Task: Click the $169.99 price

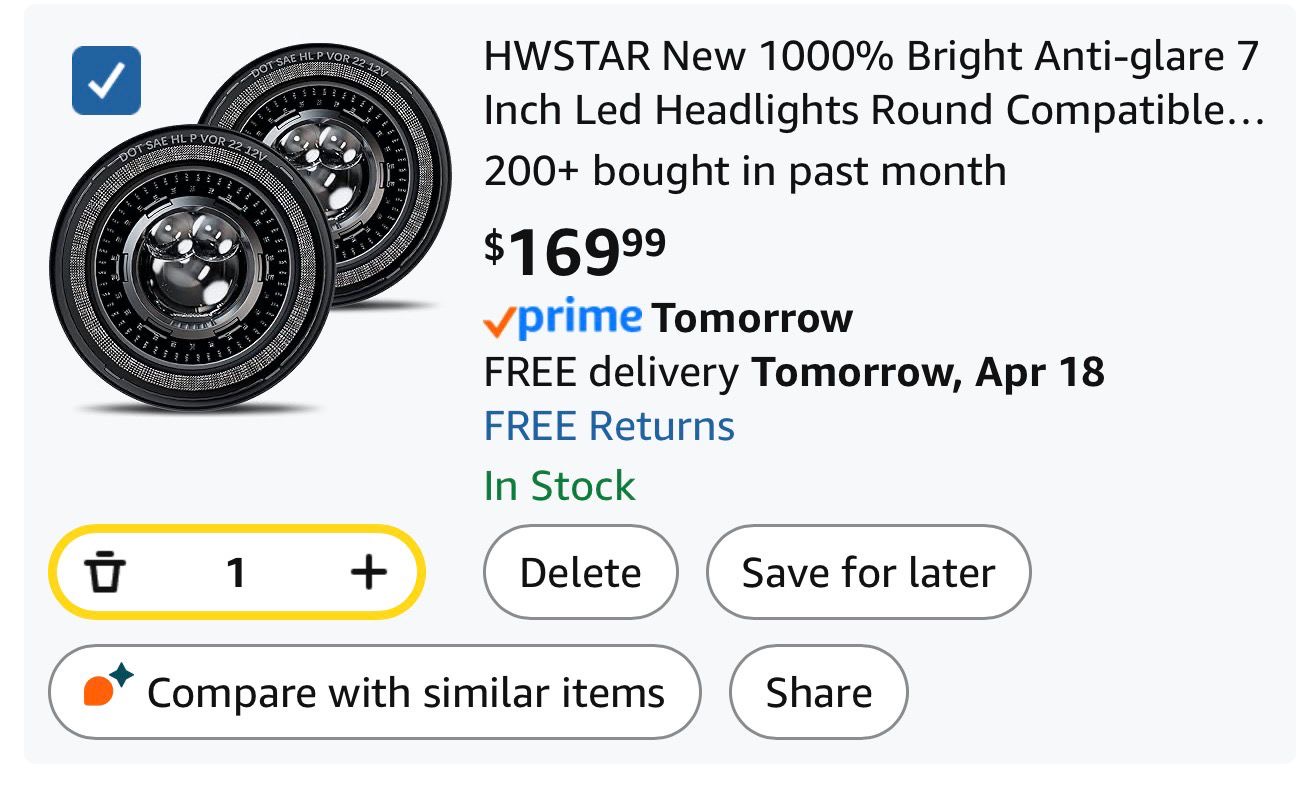Action: 575,251
